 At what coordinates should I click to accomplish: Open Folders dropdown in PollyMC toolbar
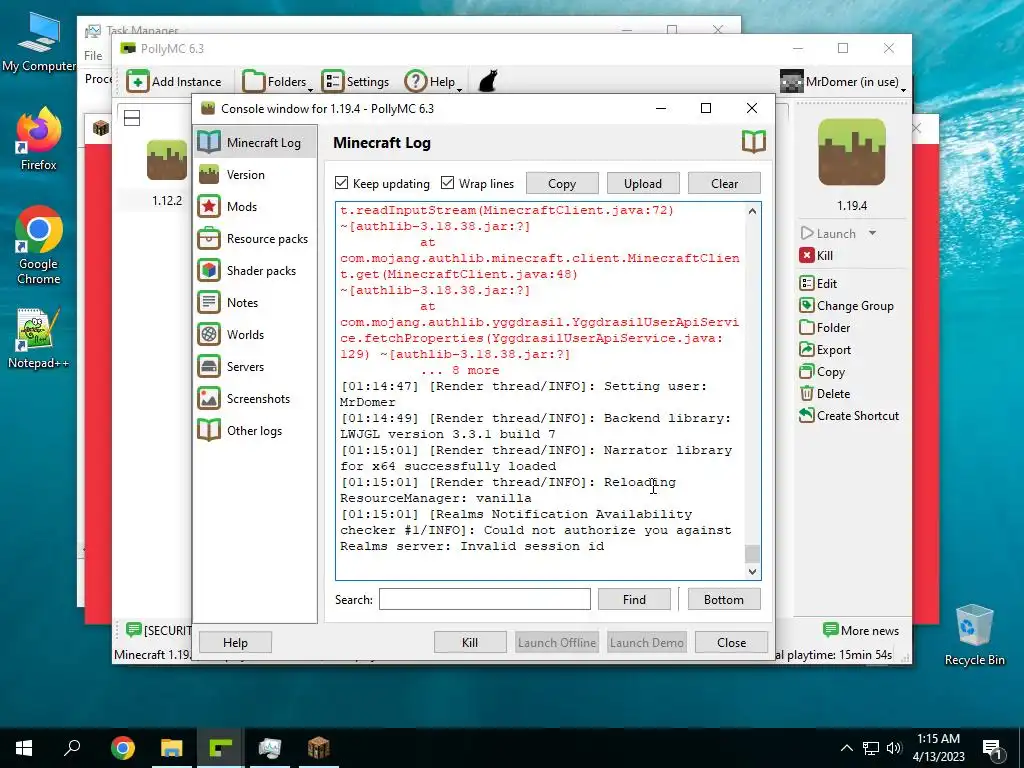(278, 82)
